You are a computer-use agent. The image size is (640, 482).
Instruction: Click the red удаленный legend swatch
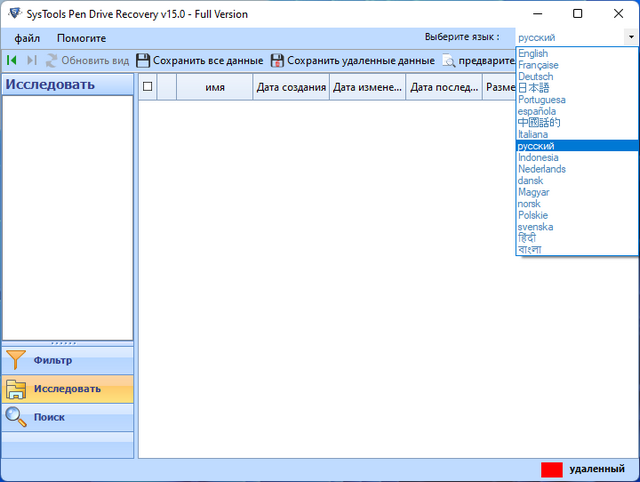point(551,469)
